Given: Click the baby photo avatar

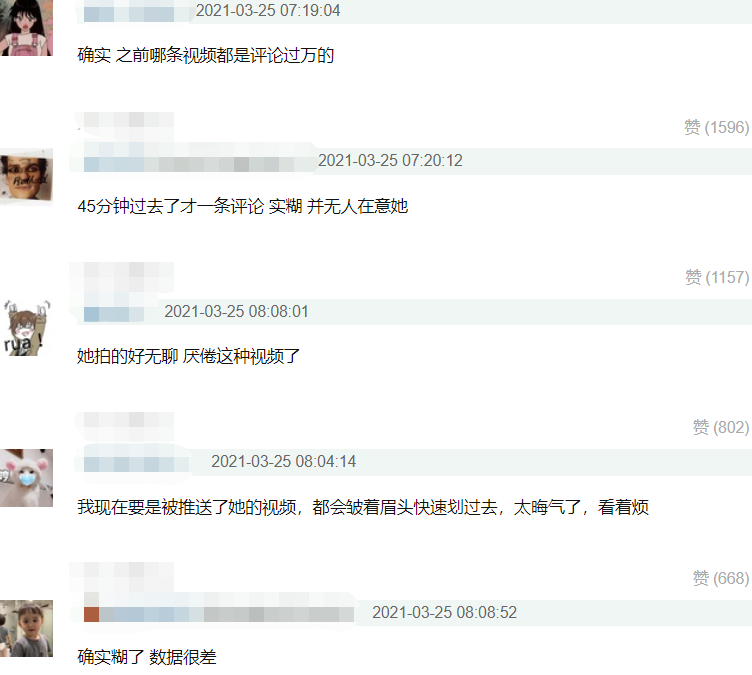Looking at the screenshot, I should coord(26,628).
